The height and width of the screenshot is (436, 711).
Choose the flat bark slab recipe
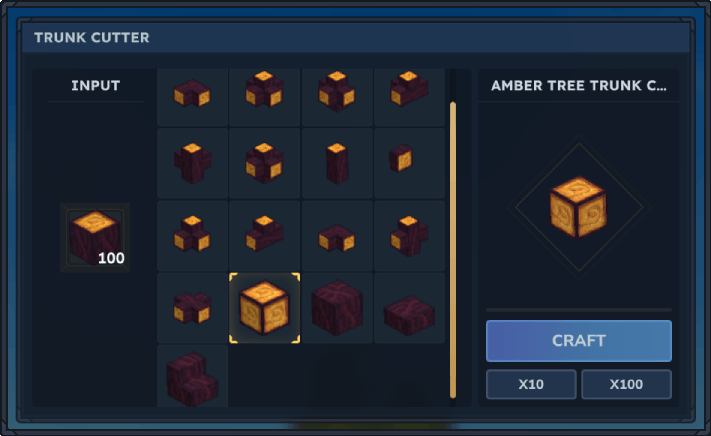[409, 308]
